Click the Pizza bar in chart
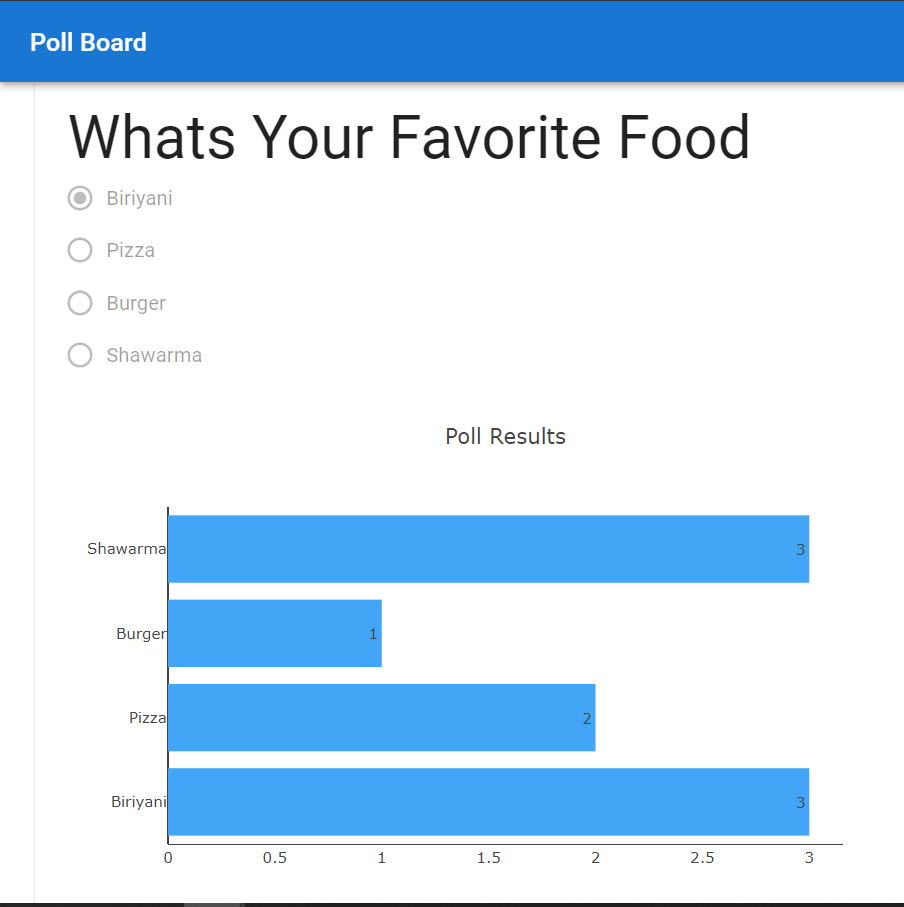Viewport: 904px width, 907px height. (x=381, y=718)
